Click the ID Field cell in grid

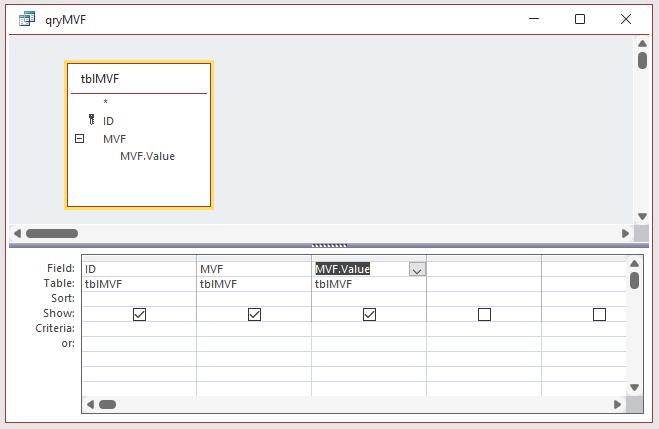[139, 269]
